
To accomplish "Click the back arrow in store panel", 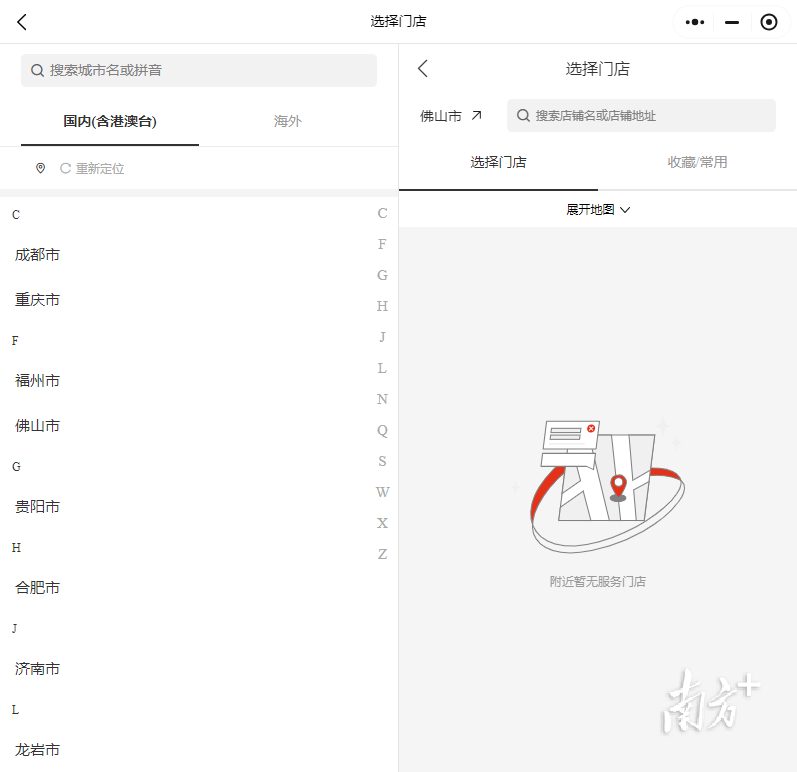I will [x=423, y=68].
